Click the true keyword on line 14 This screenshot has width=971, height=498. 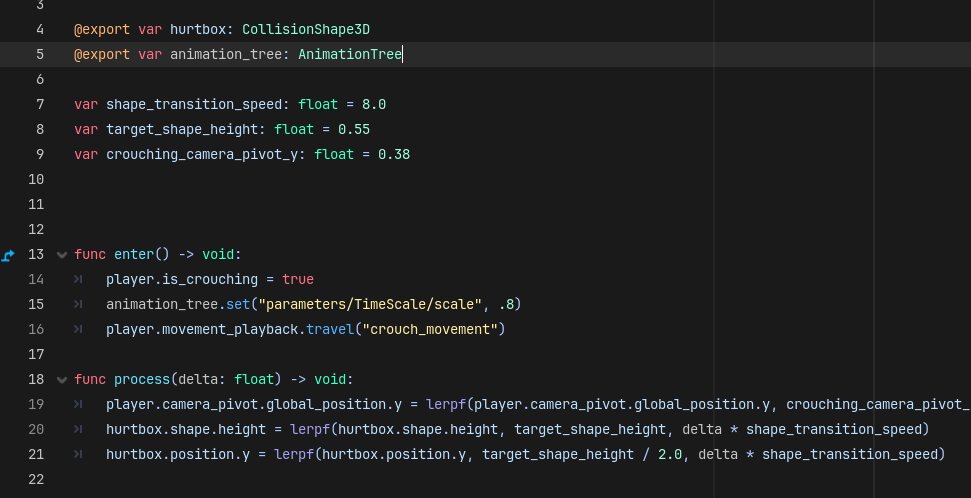click(x=298, y=279)
